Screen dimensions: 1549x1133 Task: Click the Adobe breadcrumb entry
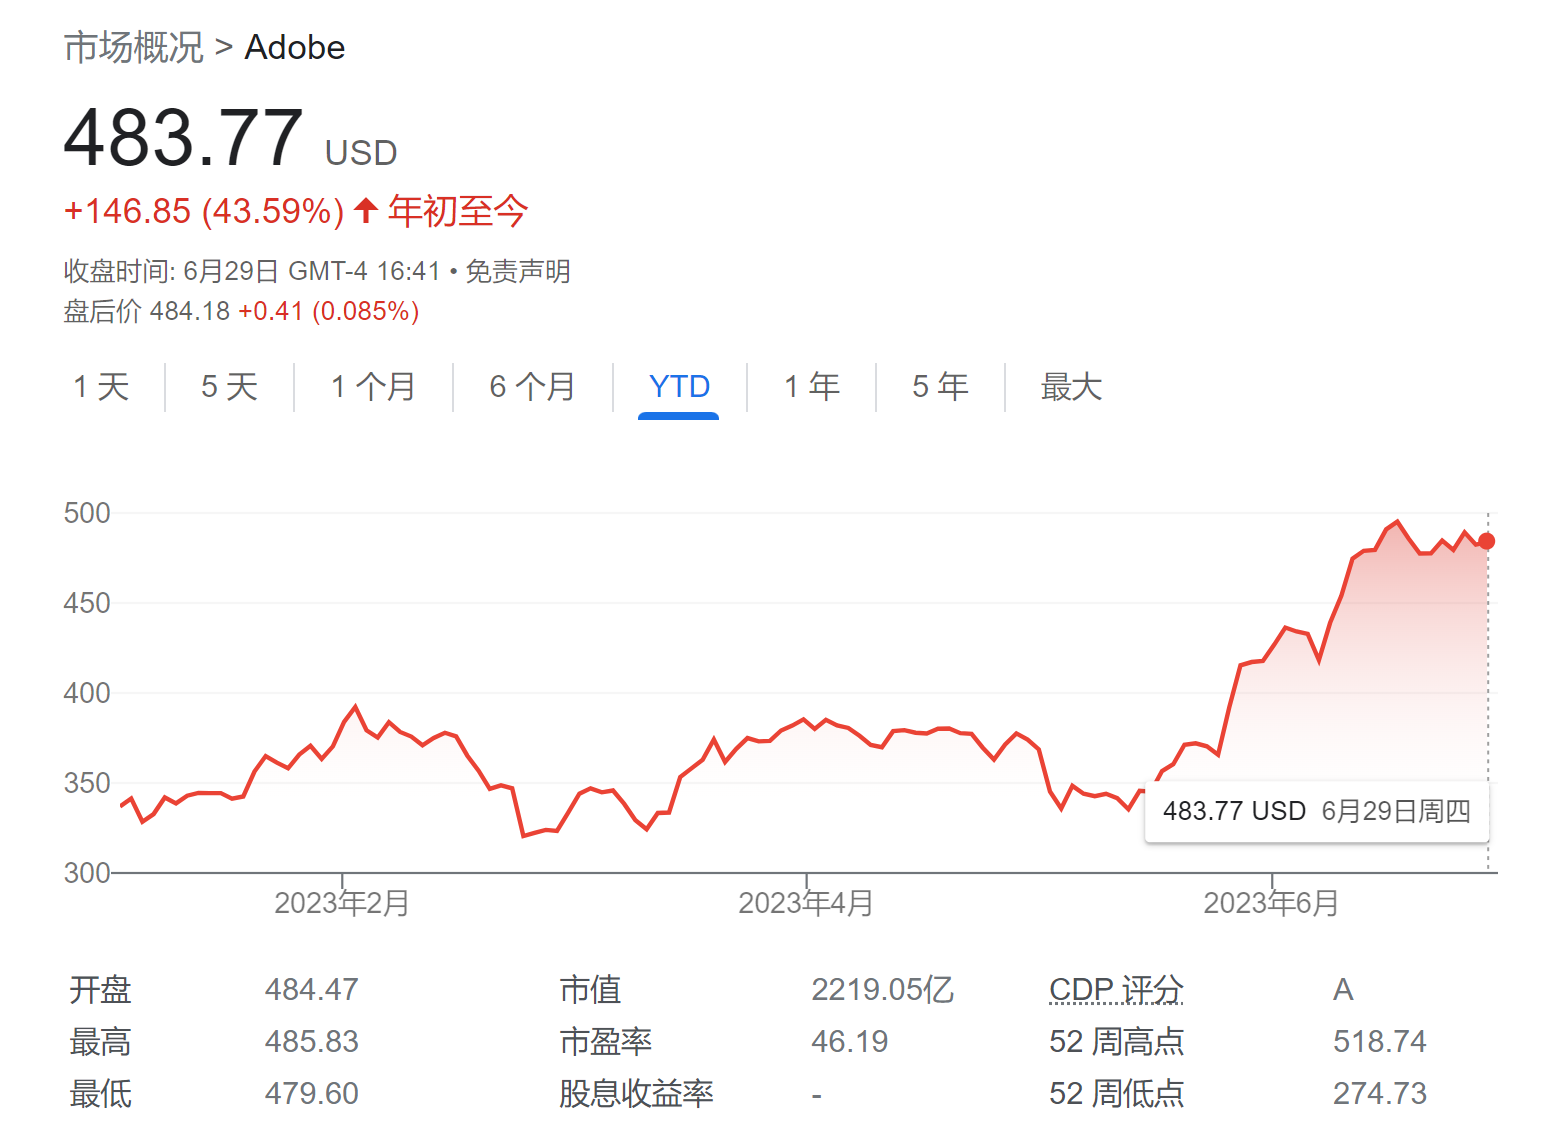pyautogui.click(x=295, y=46)
